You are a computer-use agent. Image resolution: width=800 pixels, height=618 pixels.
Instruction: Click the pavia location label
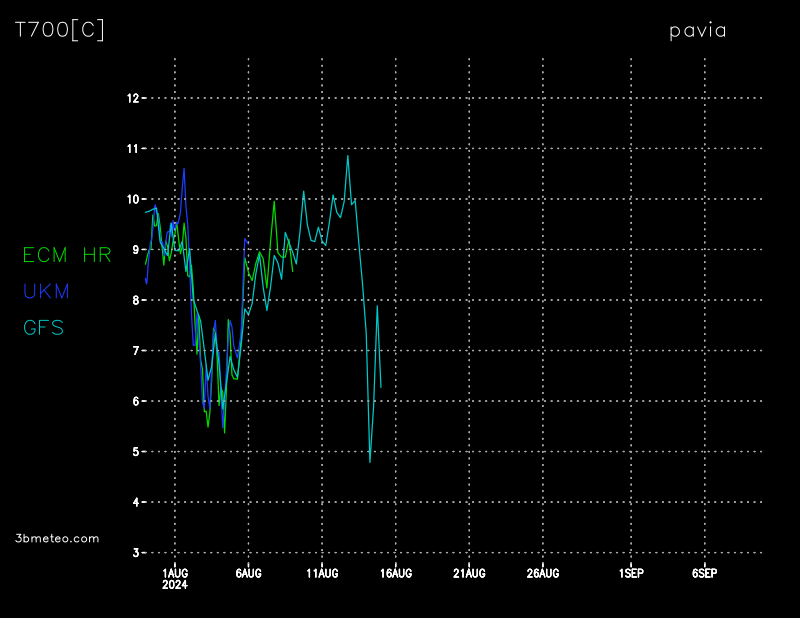tap(697, 31)
